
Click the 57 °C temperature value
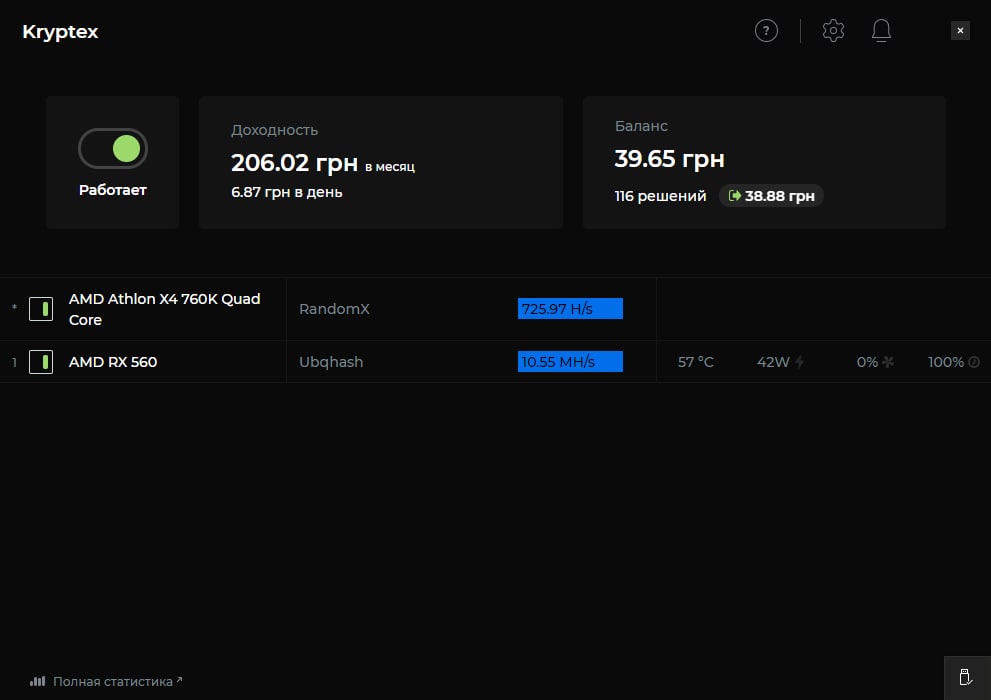[x=696, y=362]
